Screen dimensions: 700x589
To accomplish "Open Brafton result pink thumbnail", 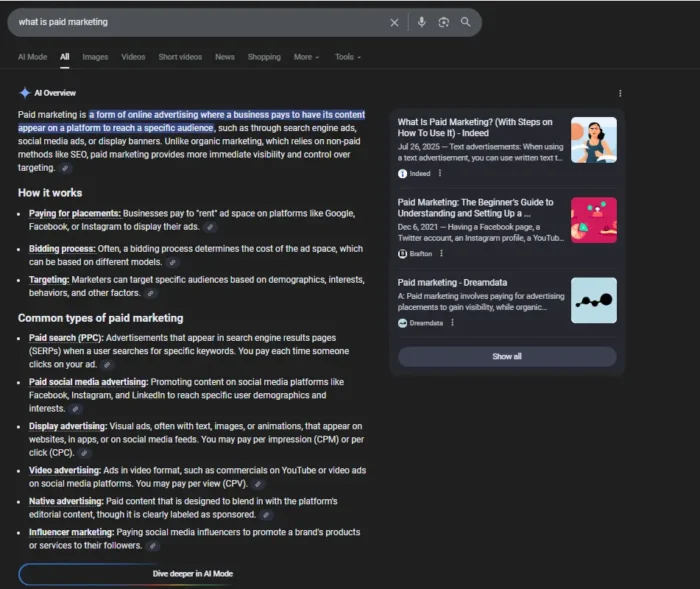I will pos(594,220).
